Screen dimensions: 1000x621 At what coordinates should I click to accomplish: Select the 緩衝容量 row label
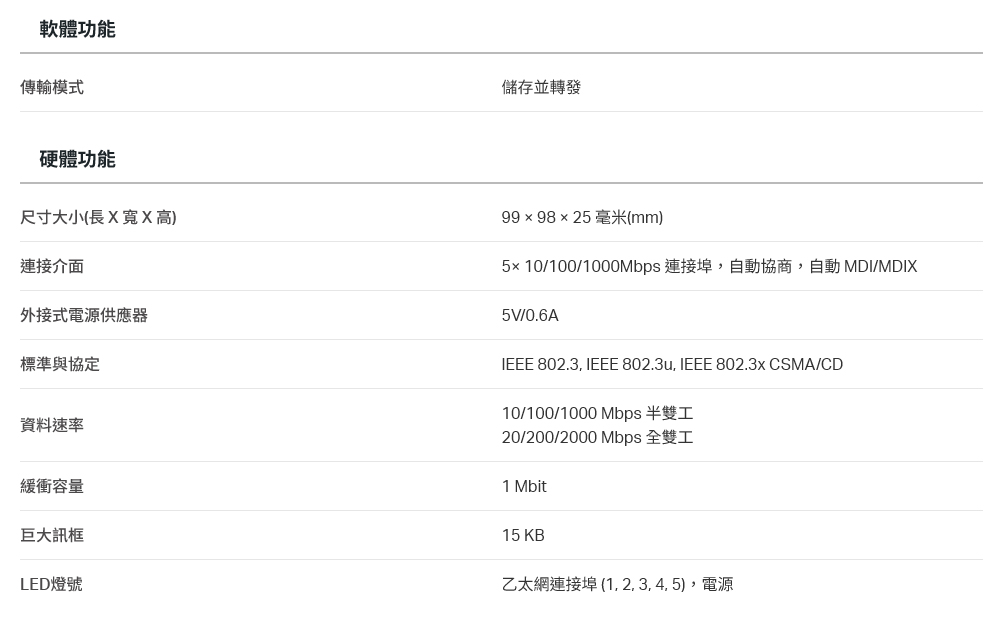(x=52, y=486)
